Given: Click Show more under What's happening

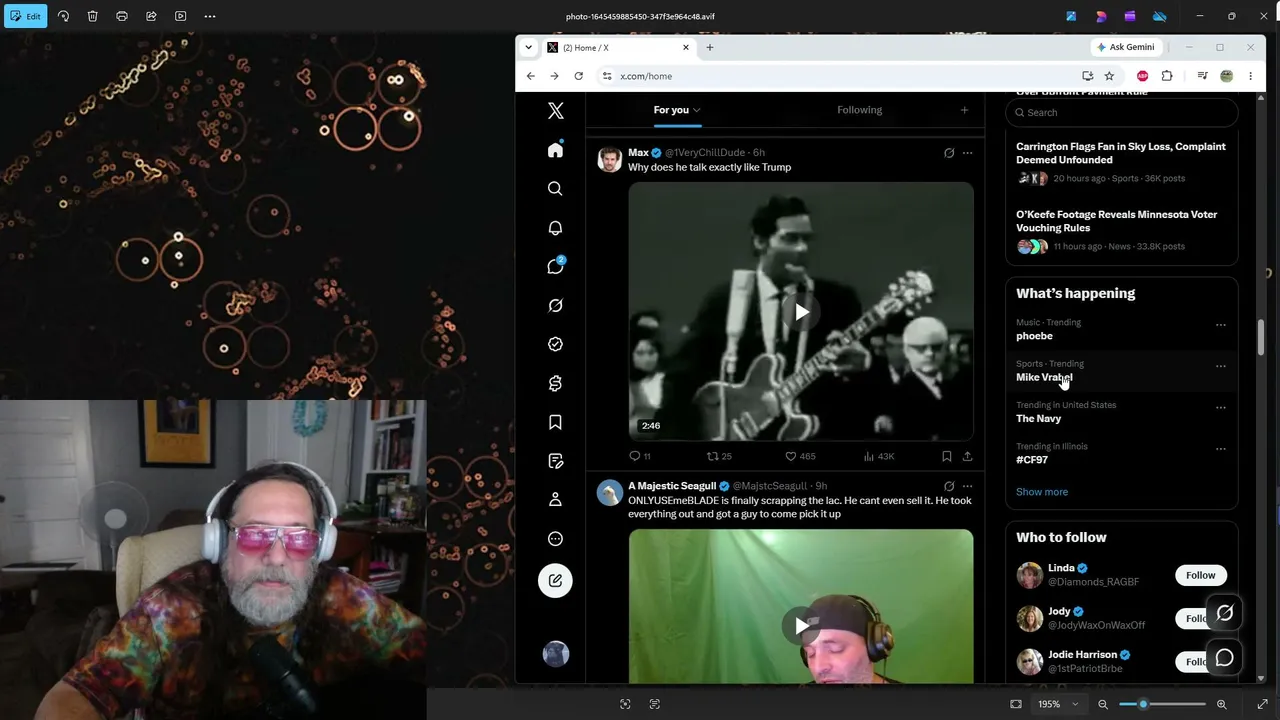Looking at the screenshot, I should click(x=1042, y=492).
